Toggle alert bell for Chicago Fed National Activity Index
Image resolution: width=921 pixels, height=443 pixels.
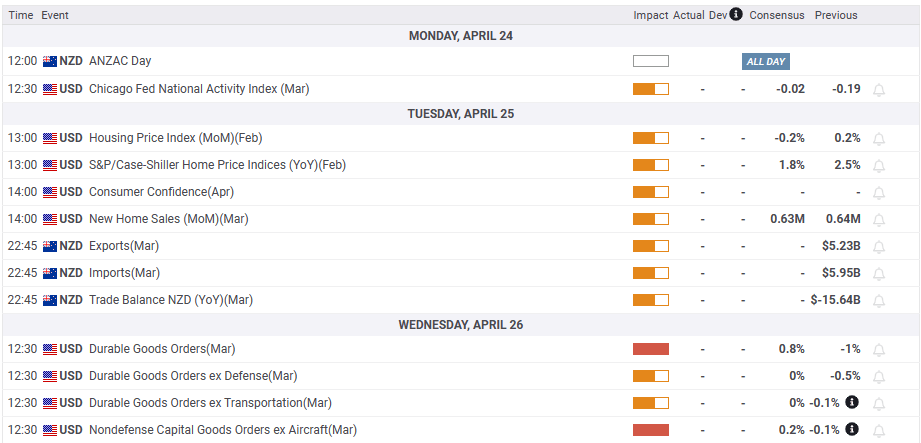[879, 89]
